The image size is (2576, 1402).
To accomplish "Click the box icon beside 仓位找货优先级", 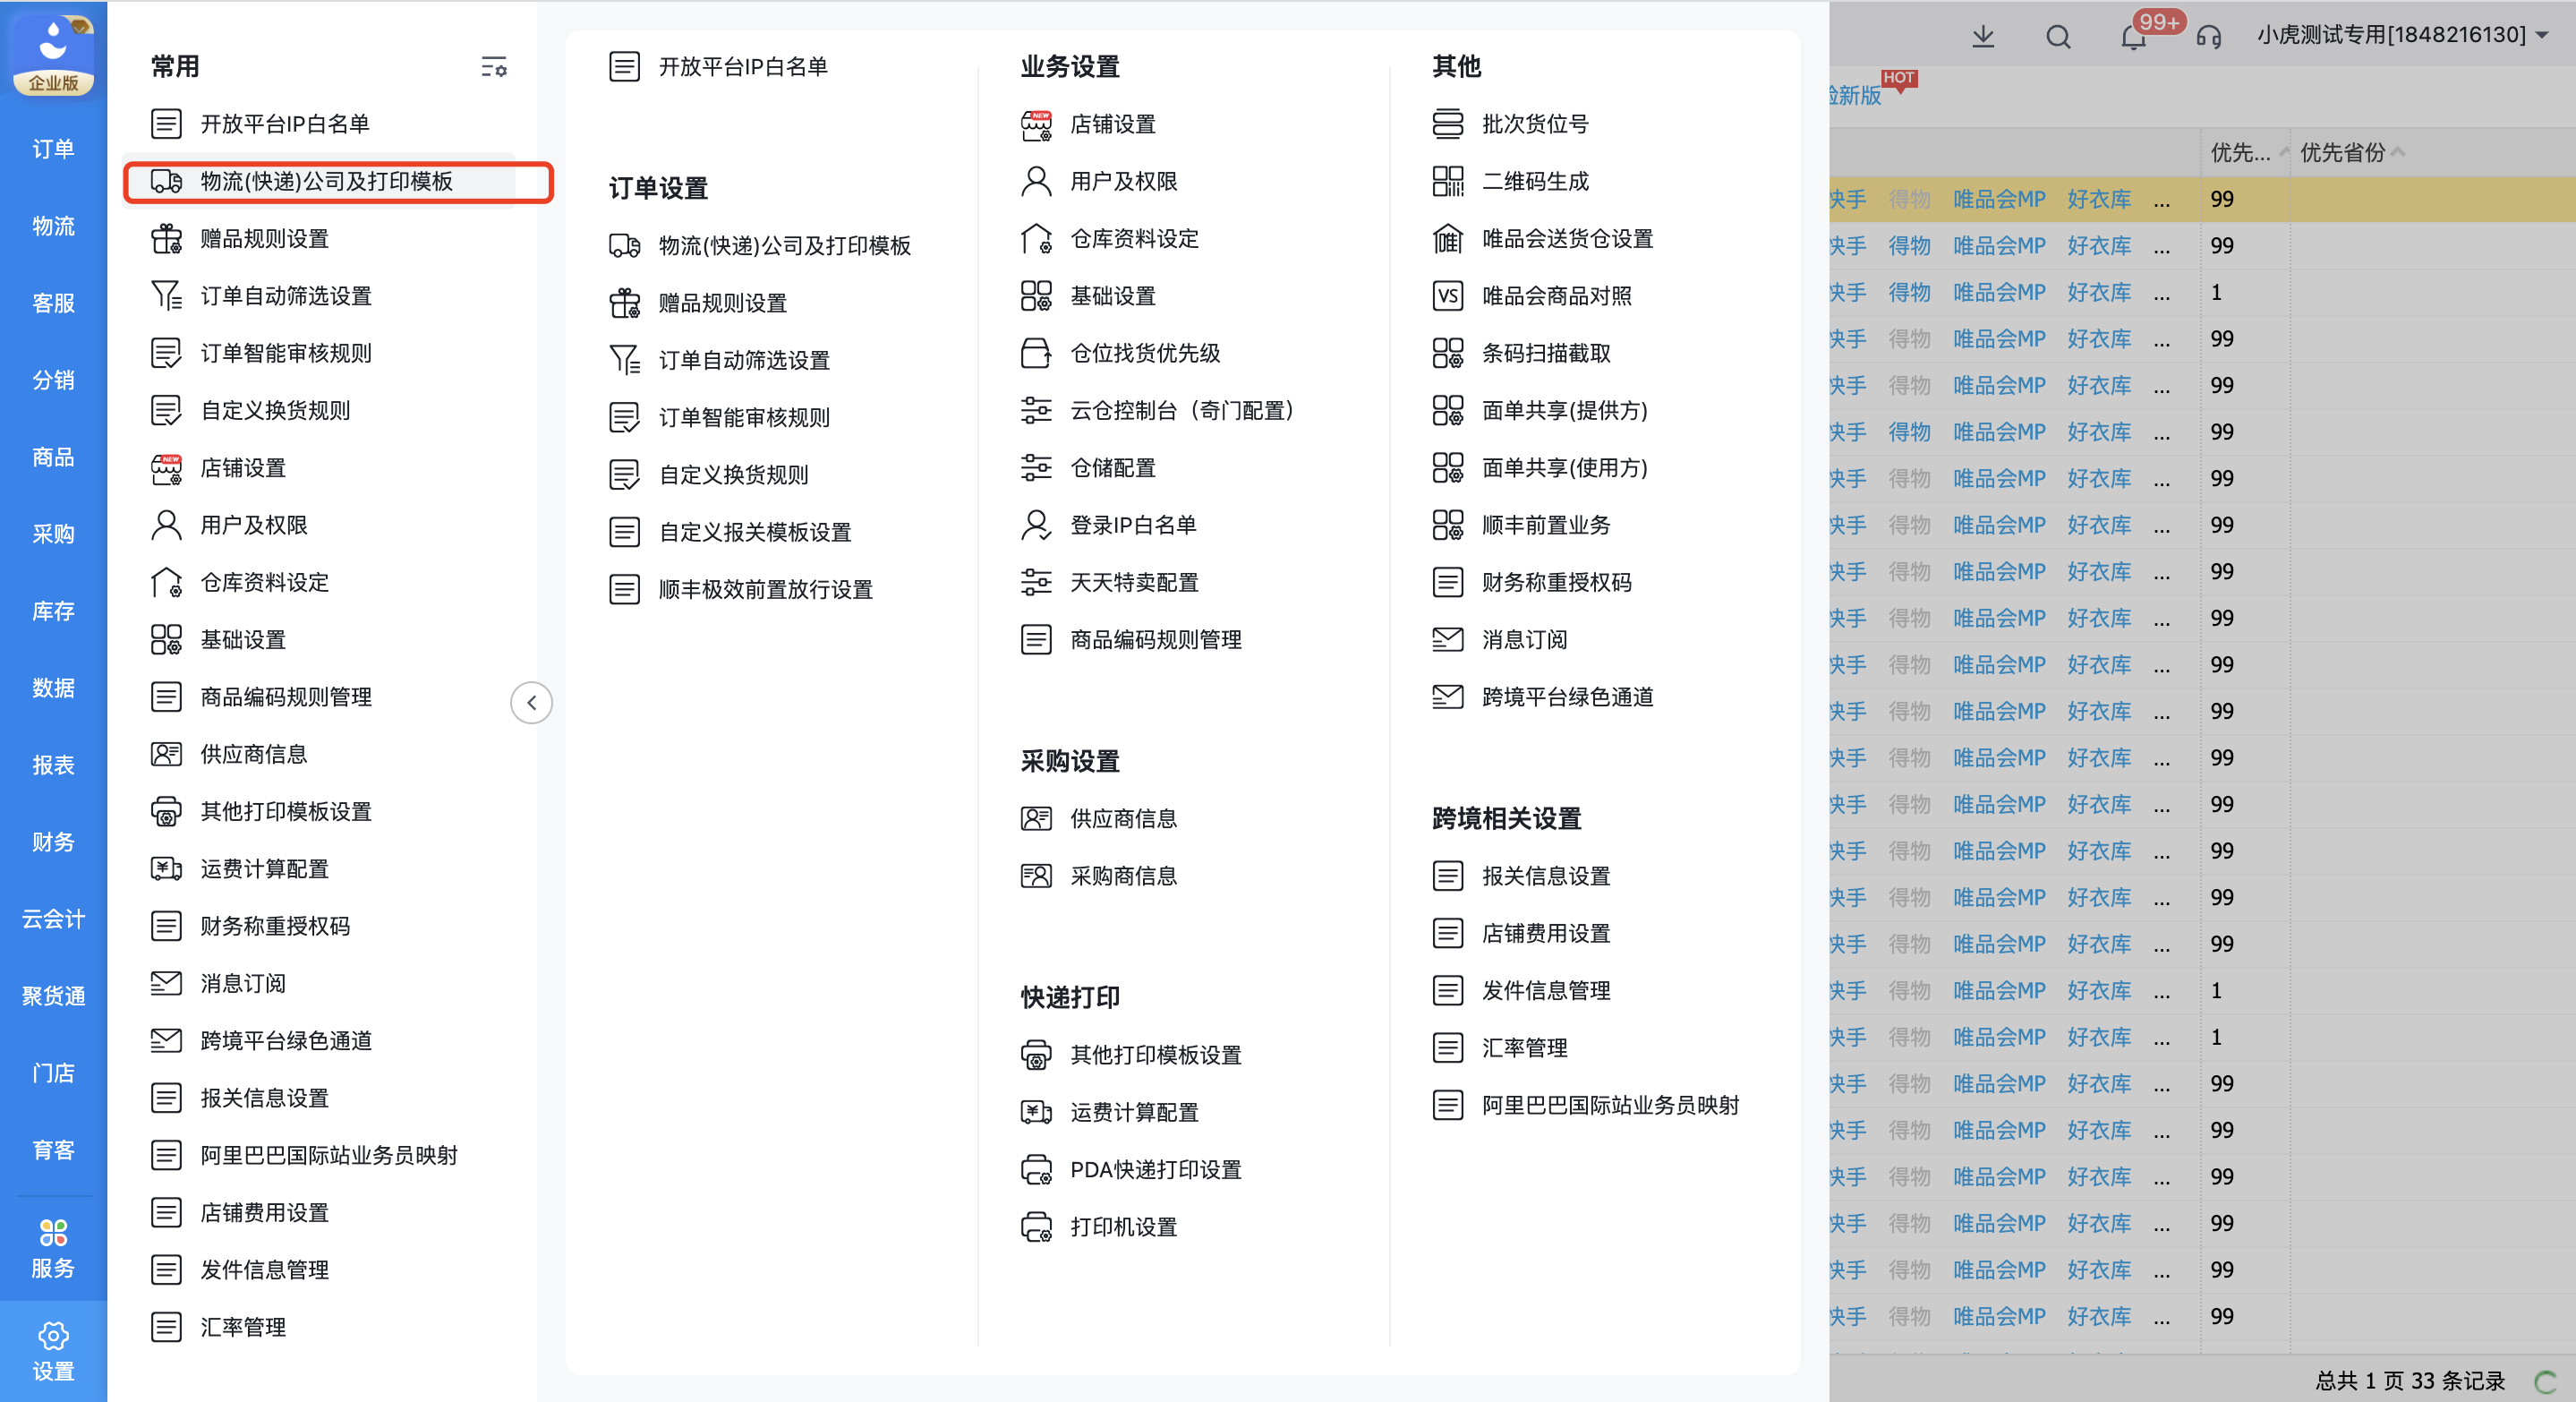I will tap(1036, 353).
